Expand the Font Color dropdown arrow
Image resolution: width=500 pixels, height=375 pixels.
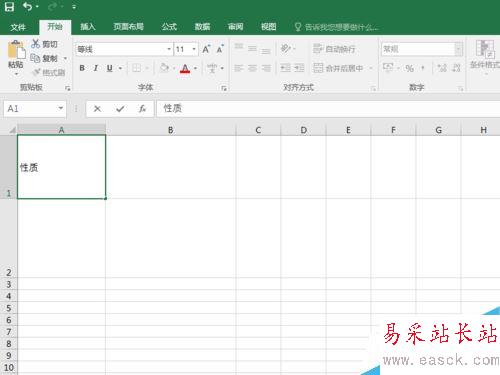click(196, 68)
